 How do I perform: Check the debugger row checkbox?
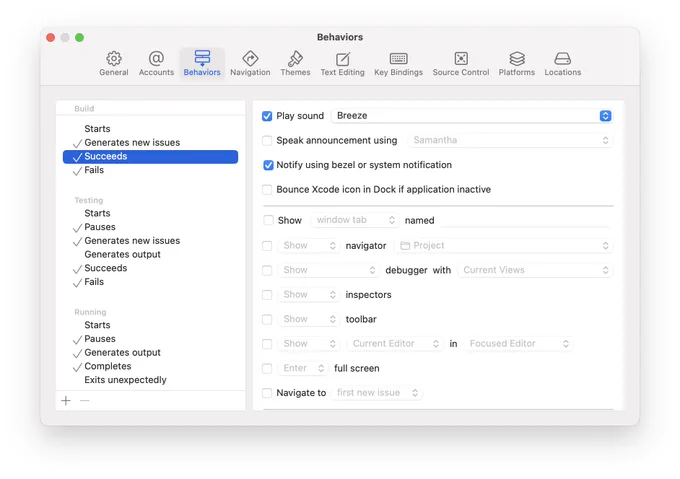point(267,270)
